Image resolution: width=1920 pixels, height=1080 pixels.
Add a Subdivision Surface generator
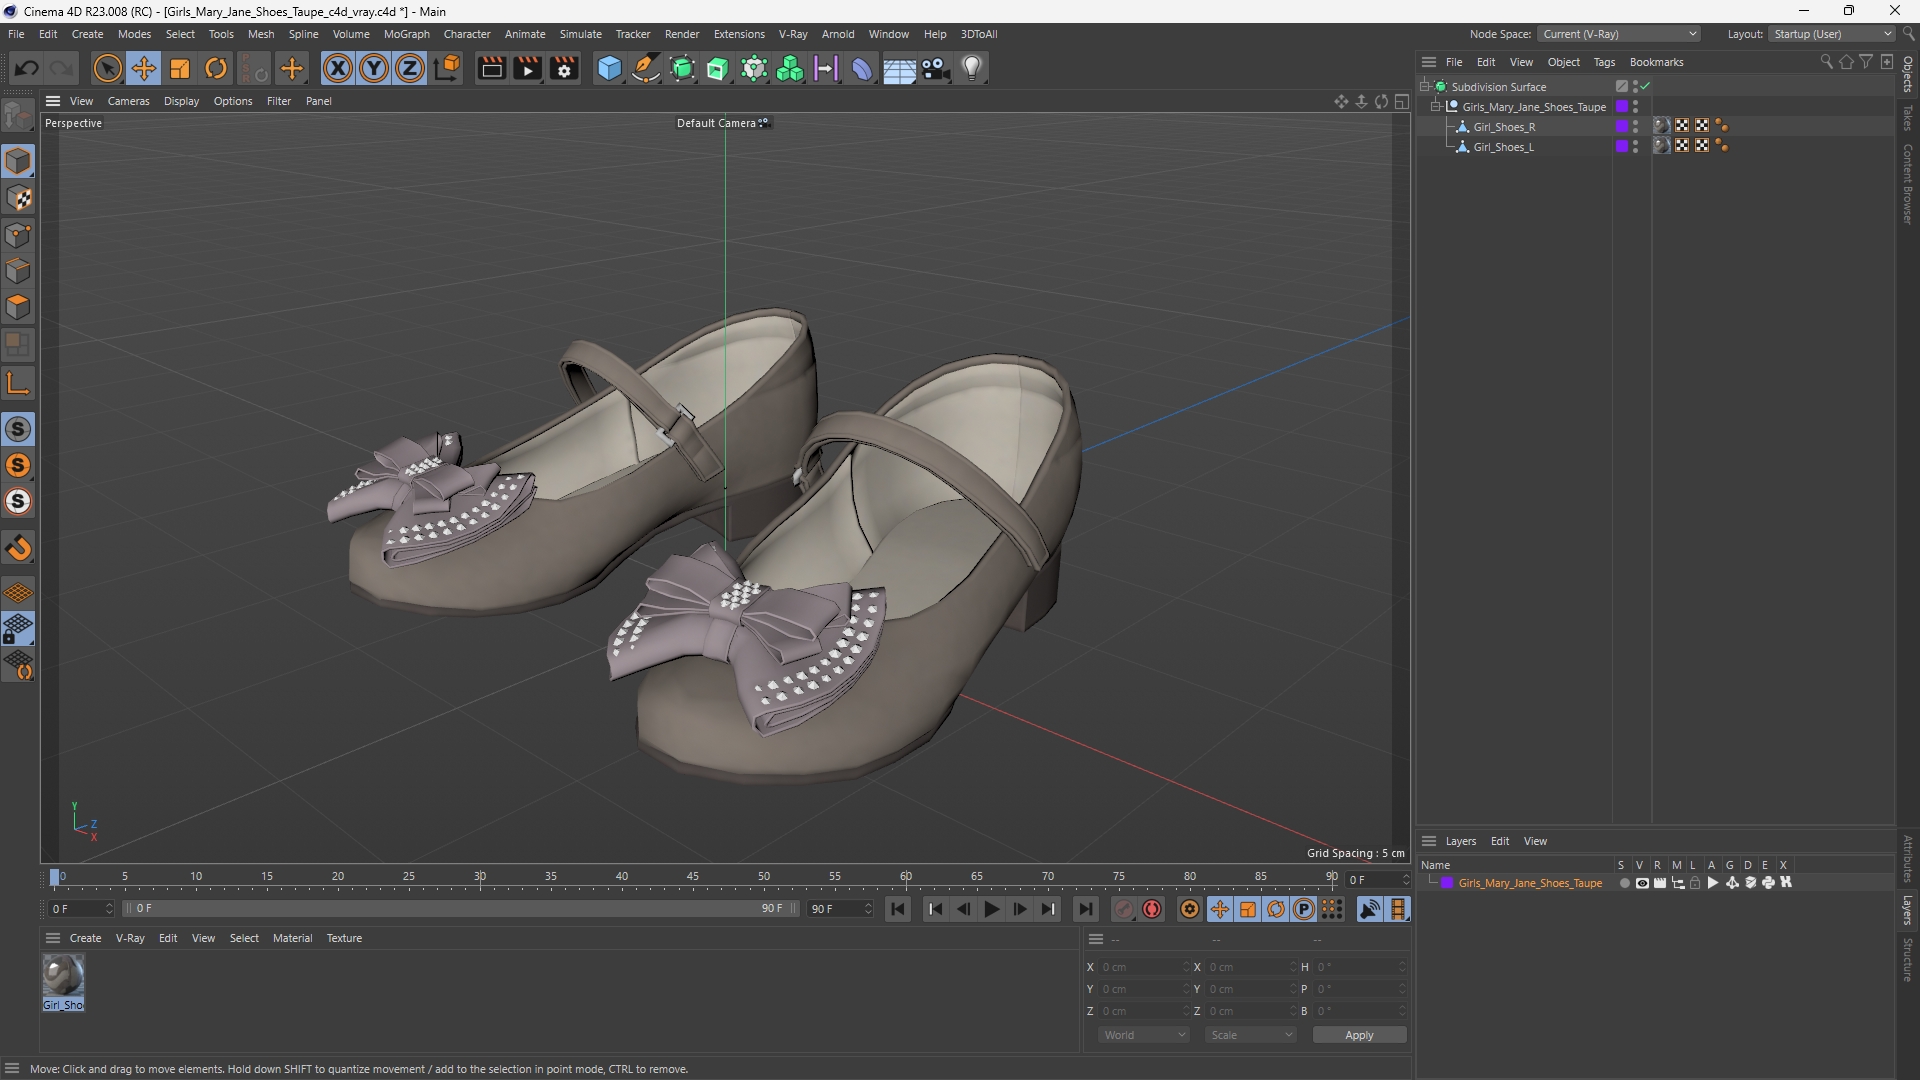(x=683, y=68)
